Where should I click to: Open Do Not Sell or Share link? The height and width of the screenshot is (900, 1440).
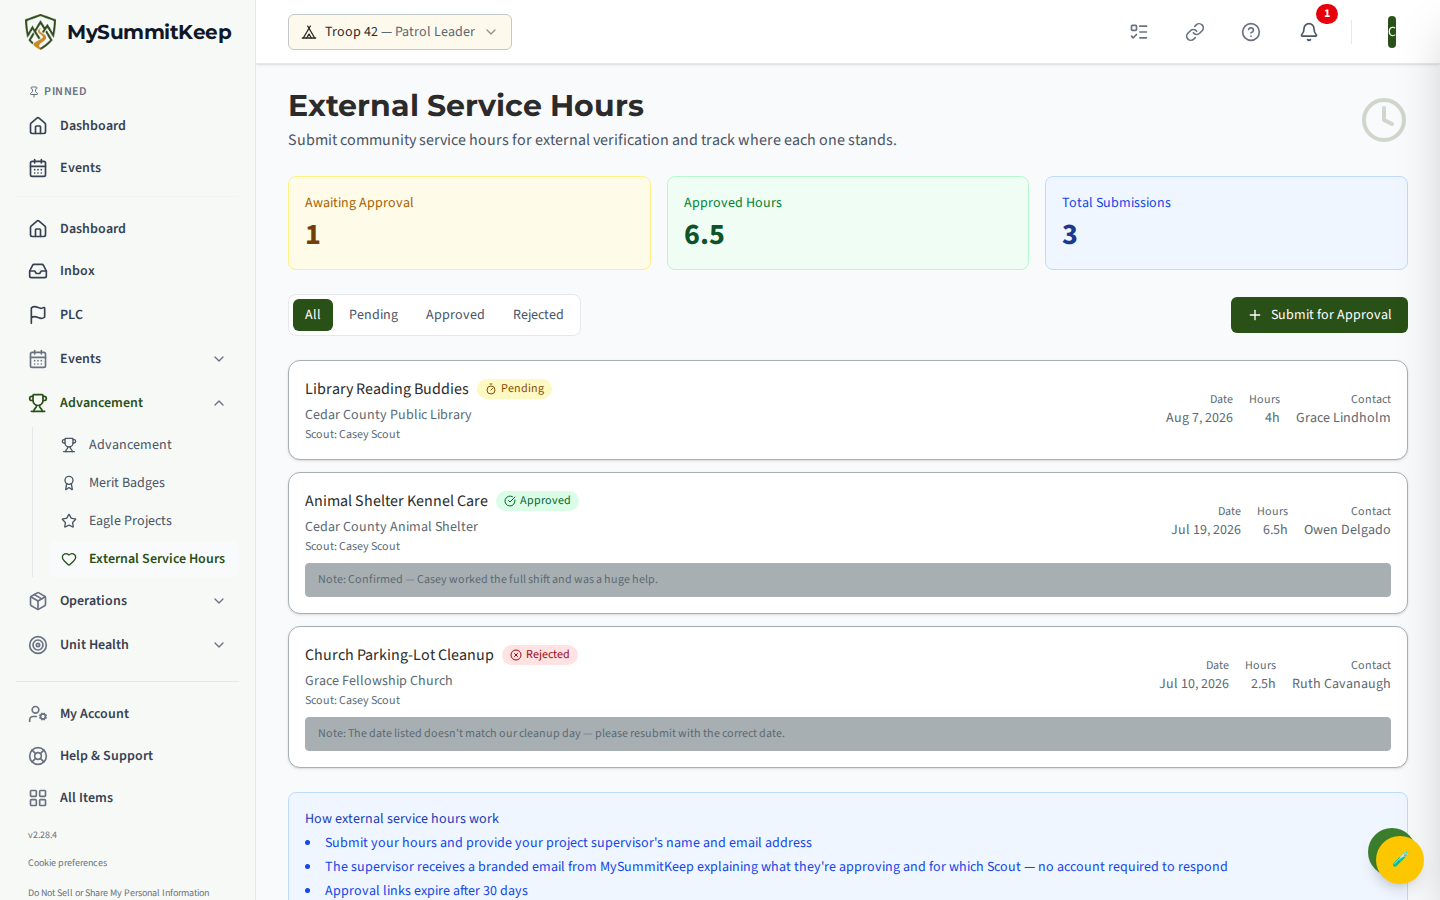point(119,892)
